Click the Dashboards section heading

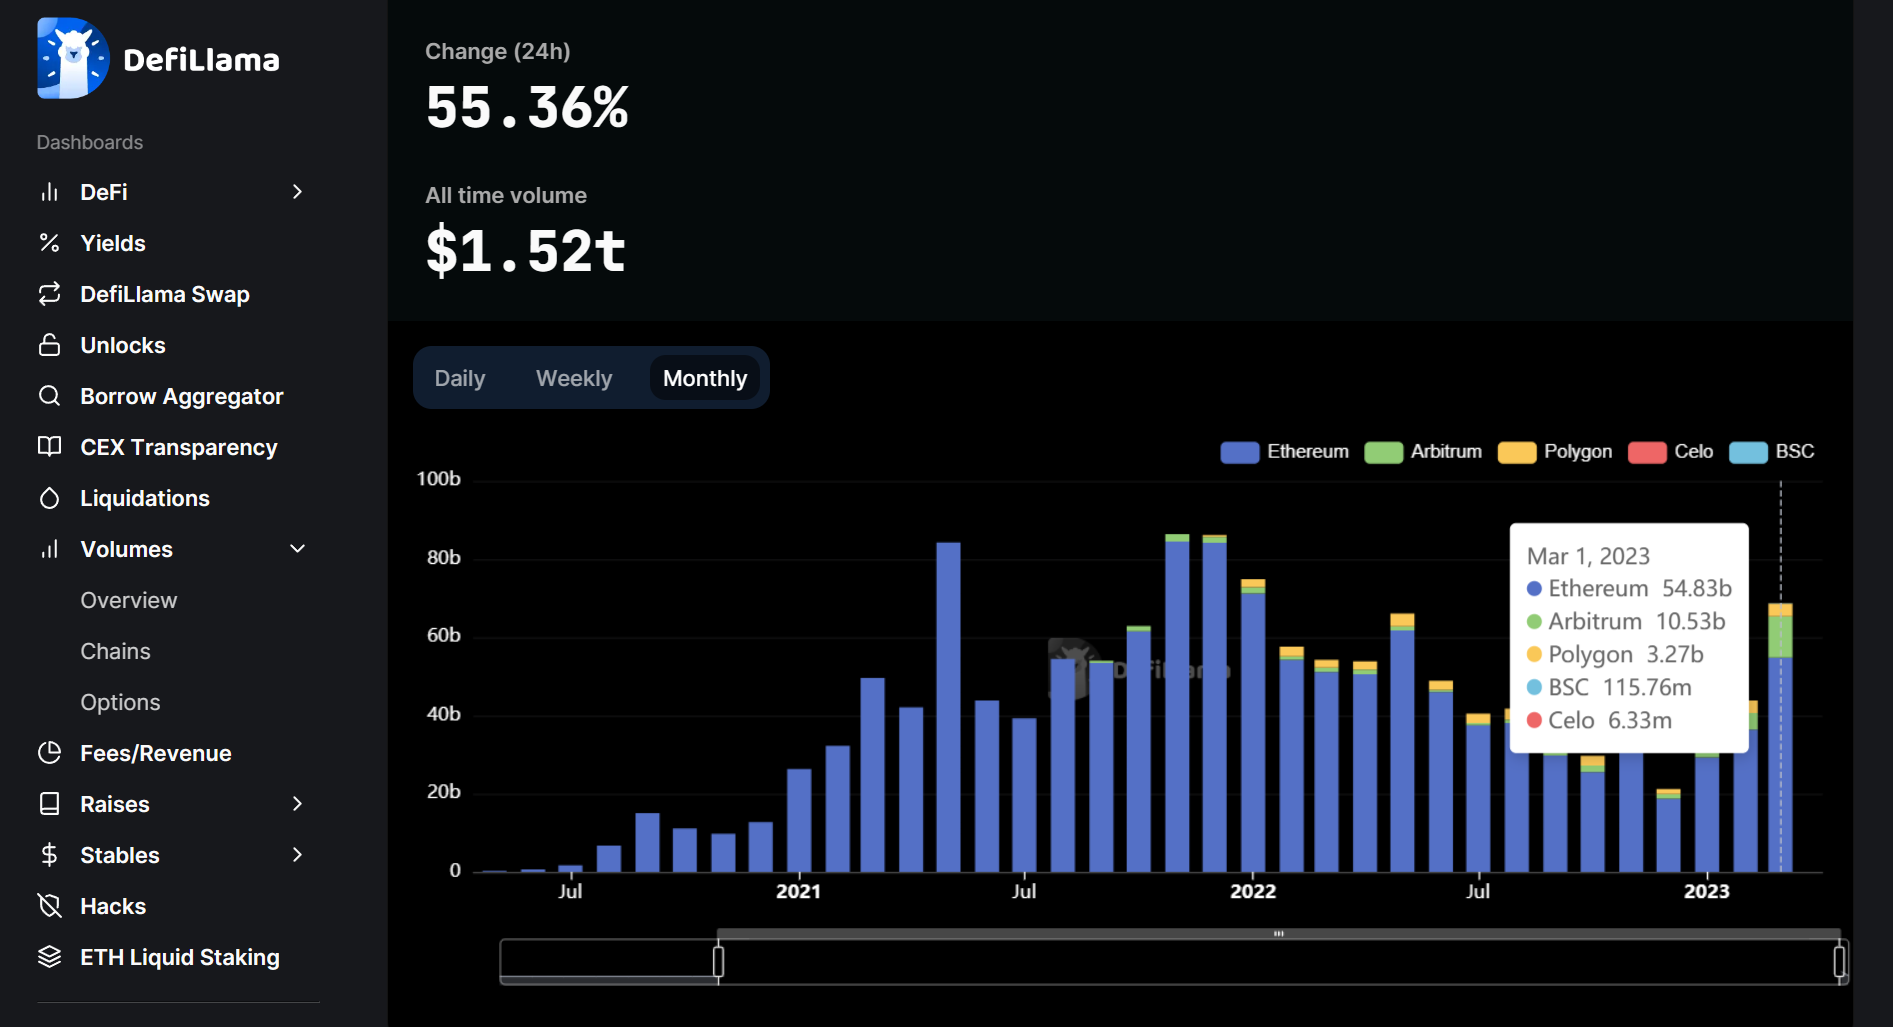point(90,142)
